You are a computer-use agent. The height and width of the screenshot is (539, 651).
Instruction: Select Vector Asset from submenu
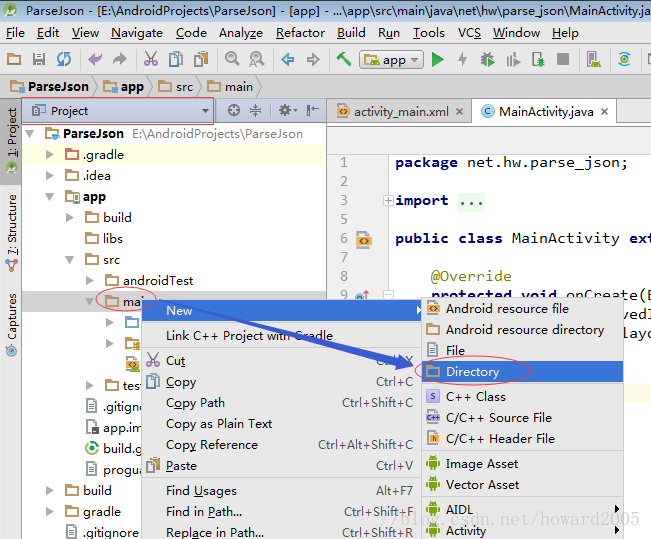[522, 485]
